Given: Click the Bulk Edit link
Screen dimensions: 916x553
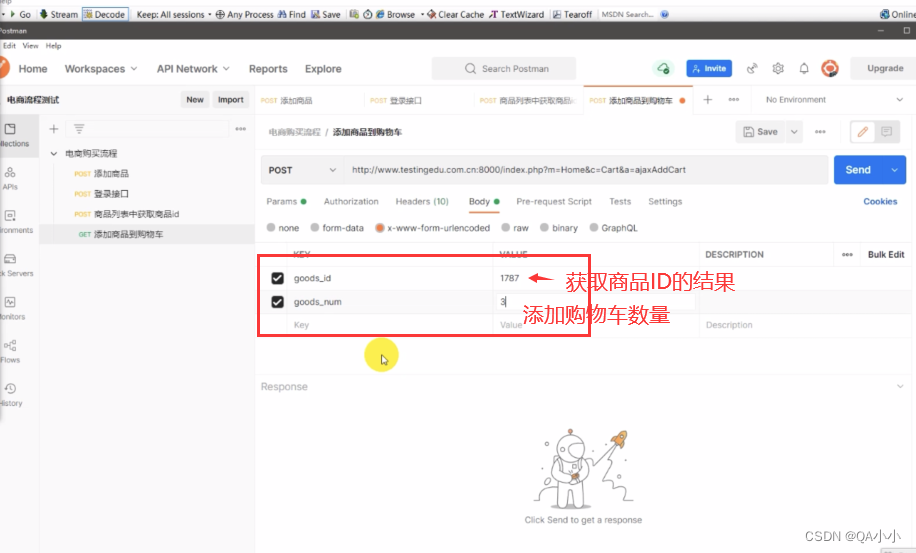Looking at the screenshot, I should [x=886, y=255].
